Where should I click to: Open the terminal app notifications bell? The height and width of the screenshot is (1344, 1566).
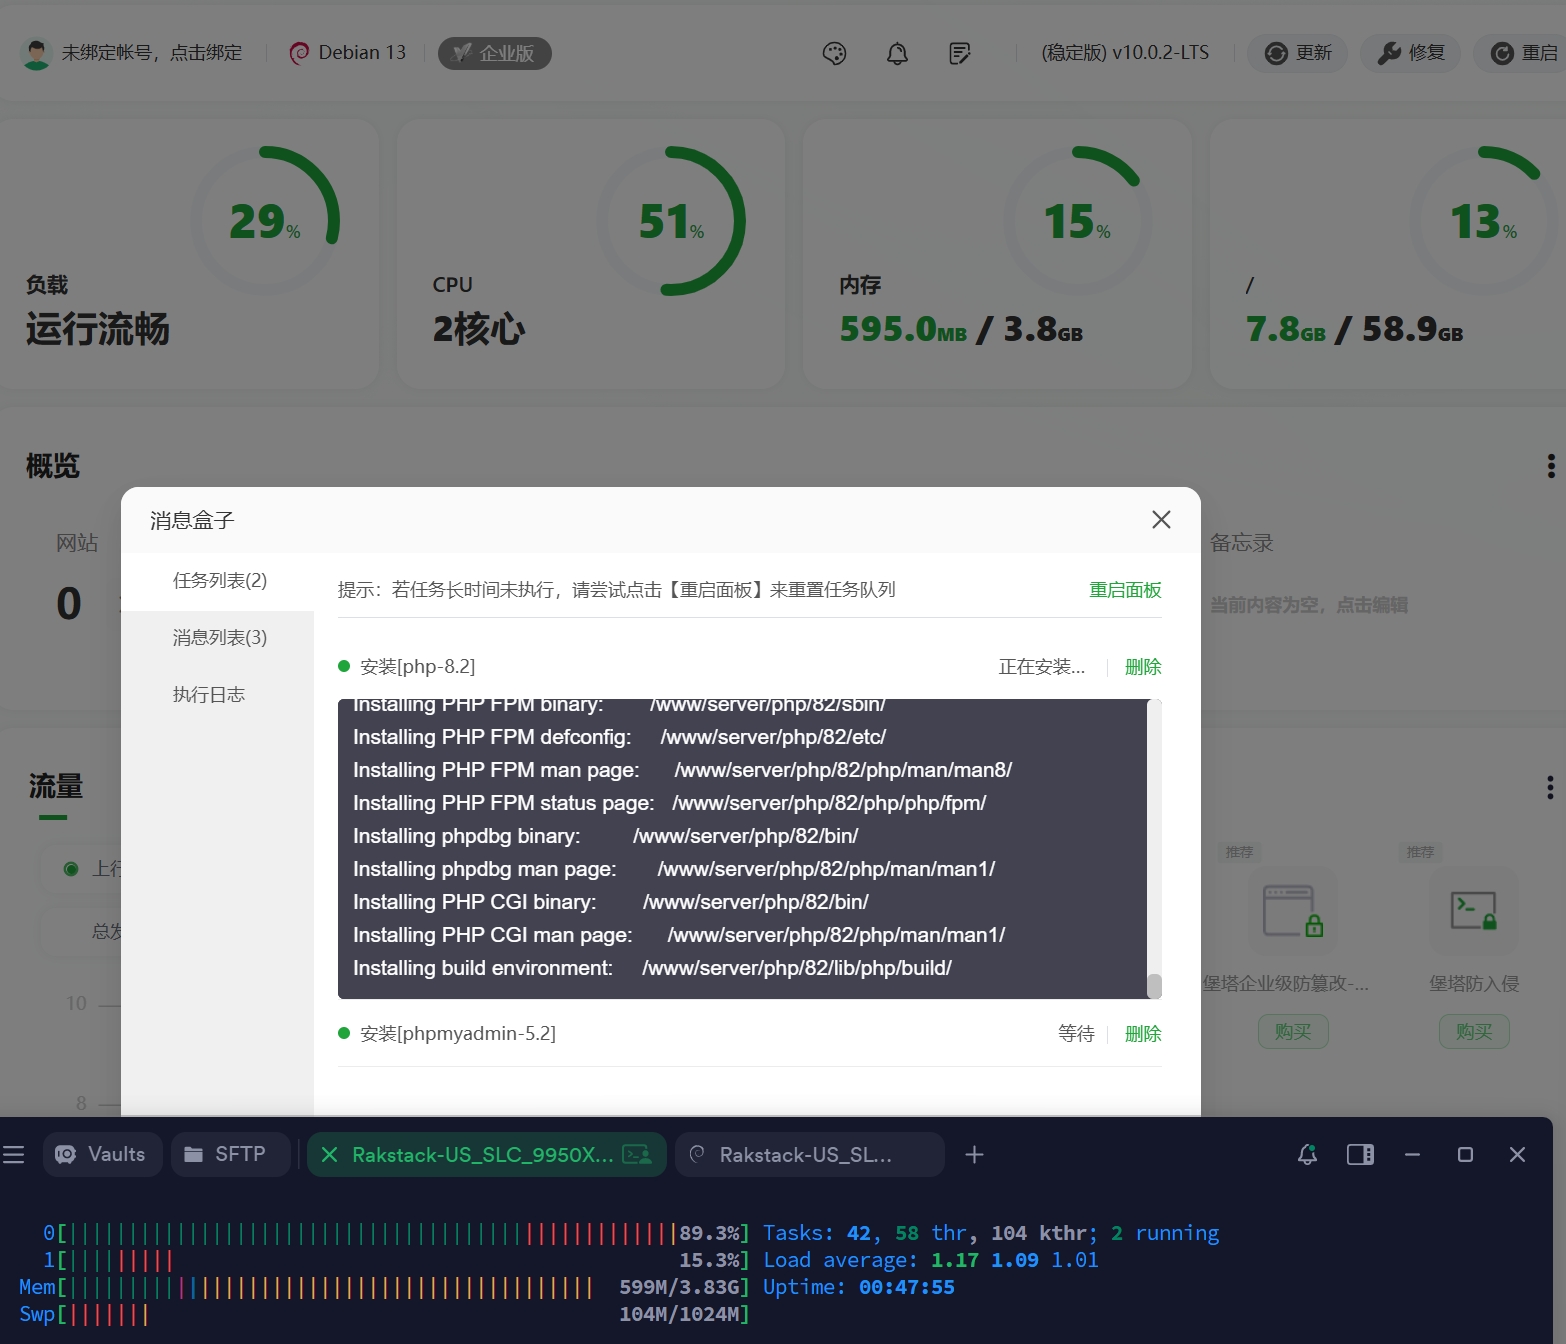coord(1307,1155)
